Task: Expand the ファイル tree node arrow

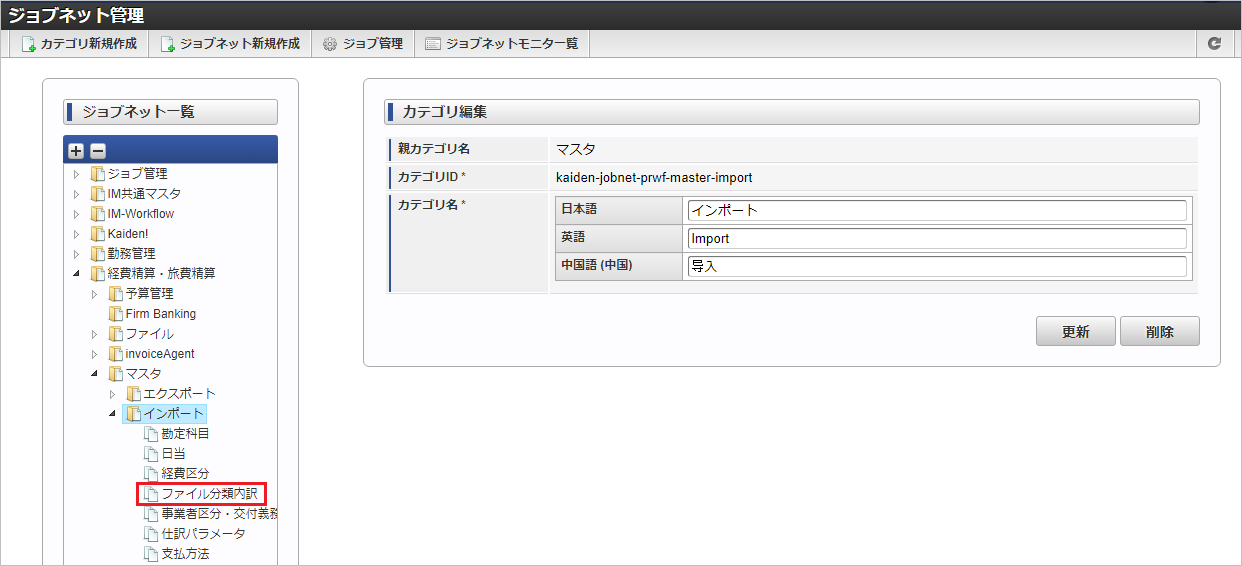Action: (94, 334)
